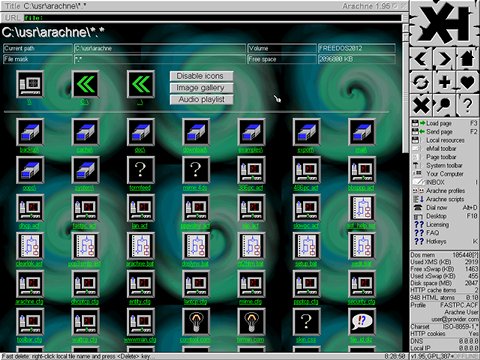Open the arachne.cfg file link
Viewport: 480px width, 360px height.
[30, 302]
